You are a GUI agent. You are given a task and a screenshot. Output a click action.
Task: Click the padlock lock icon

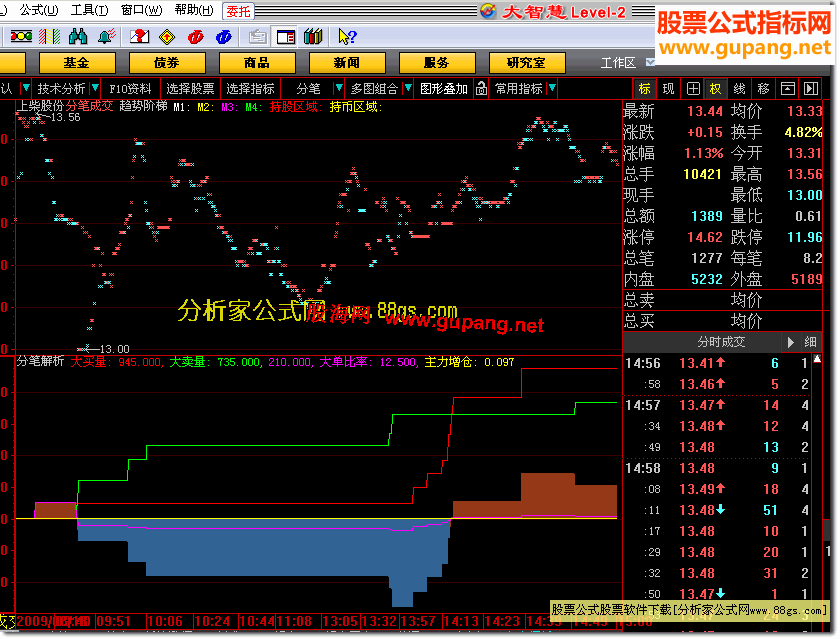[481, 88]
